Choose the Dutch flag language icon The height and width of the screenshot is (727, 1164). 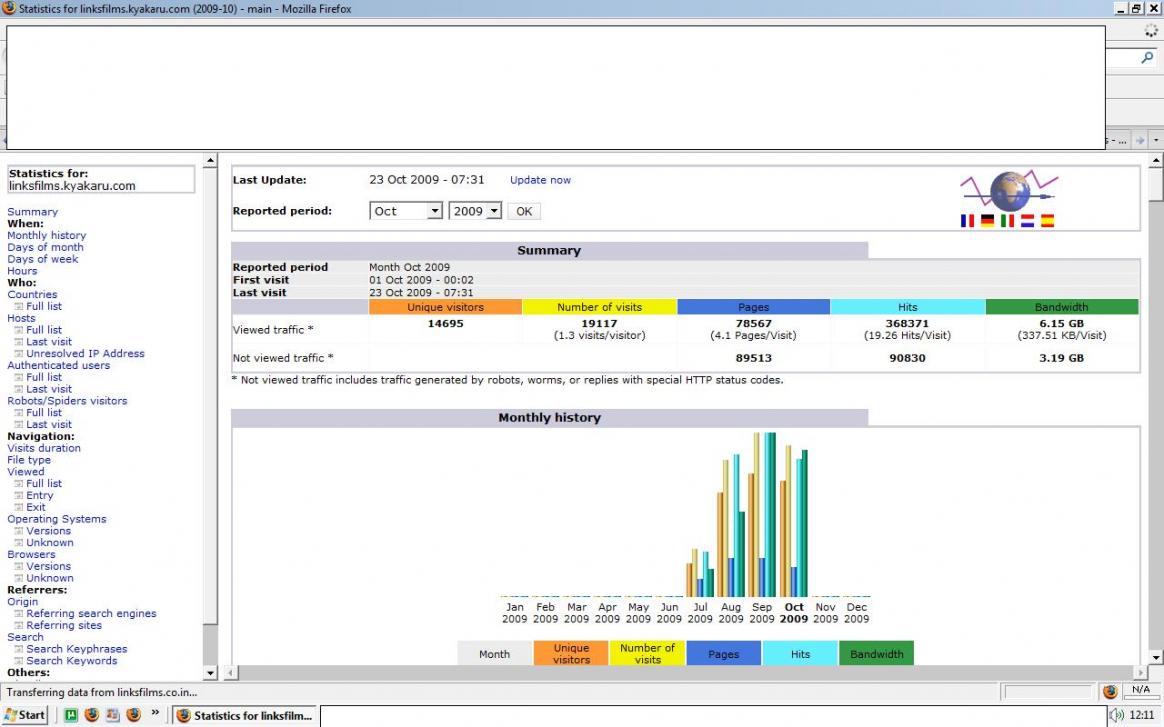(x=1027, y=221)
